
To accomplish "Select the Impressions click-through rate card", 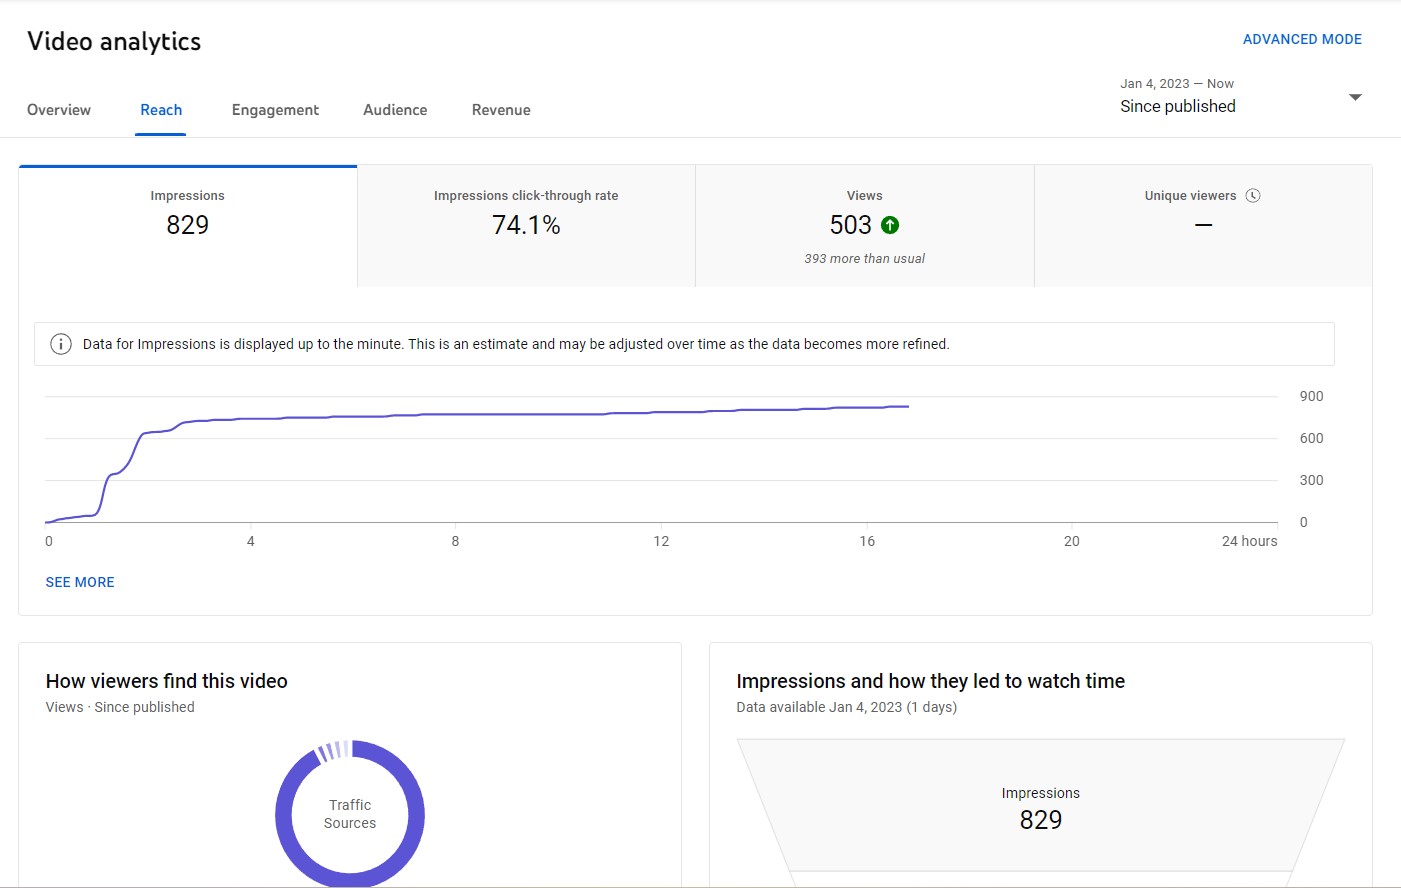I will click(x=526, y=226).
